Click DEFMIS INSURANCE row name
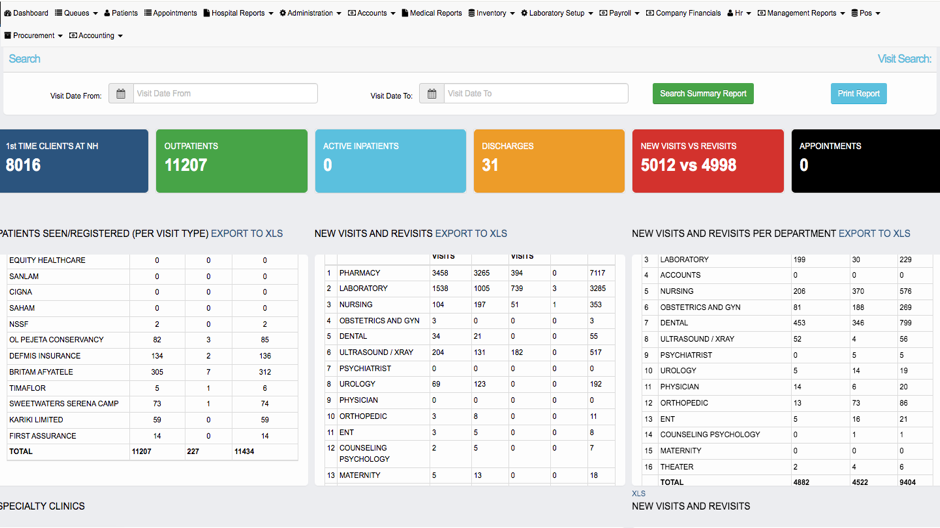The width and height of the screenshot is (940, 528). point(45,356)
